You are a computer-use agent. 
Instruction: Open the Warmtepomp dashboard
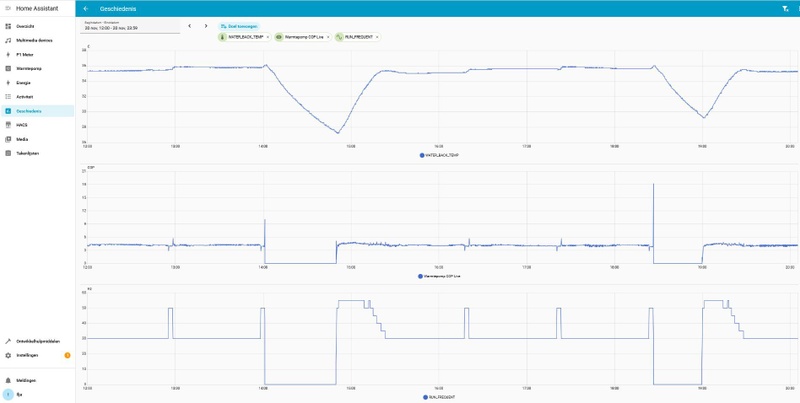pyautogui.click(x=37, y=68)
